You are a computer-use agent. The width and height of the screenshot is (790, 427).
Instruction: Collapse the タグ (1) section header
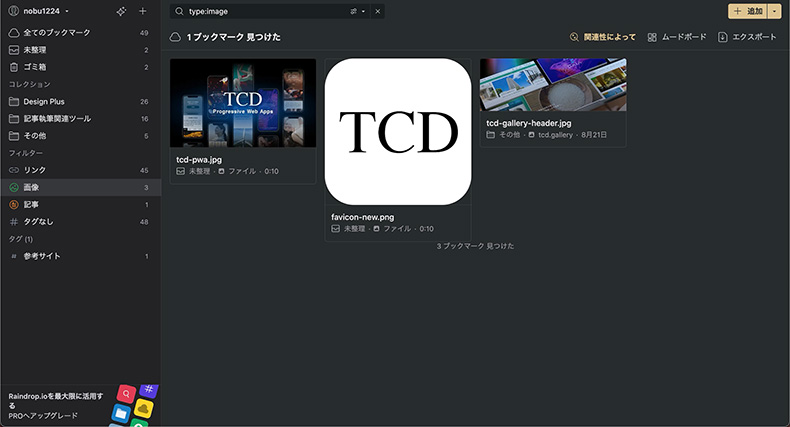tap(21, 239)
